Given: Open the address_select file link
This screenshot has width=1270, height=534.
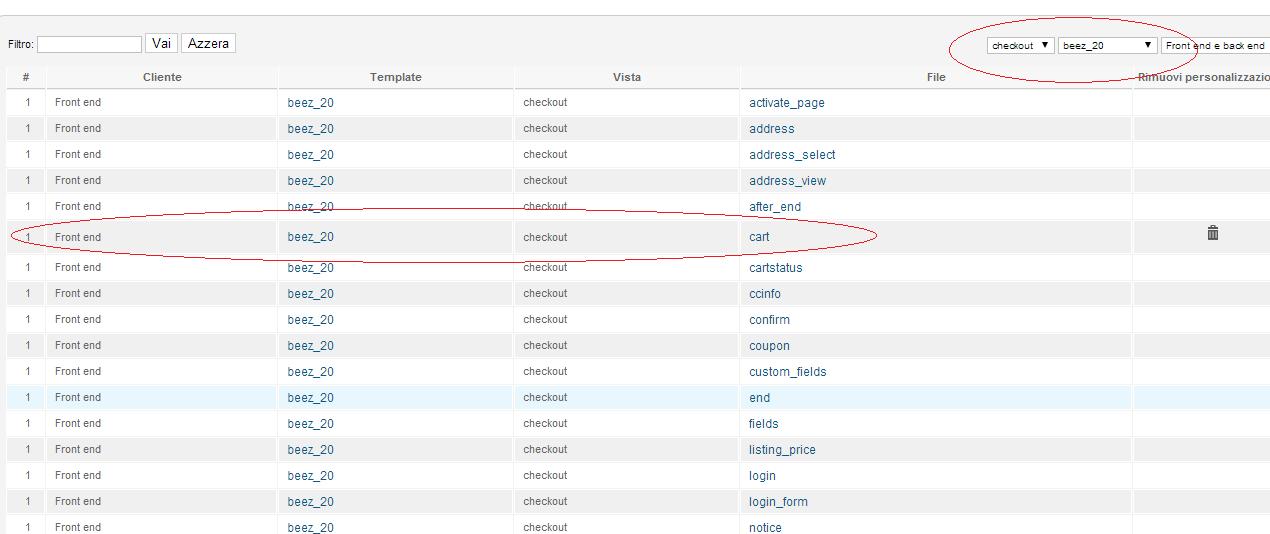Looking at the screenshot, I should 792,155.
